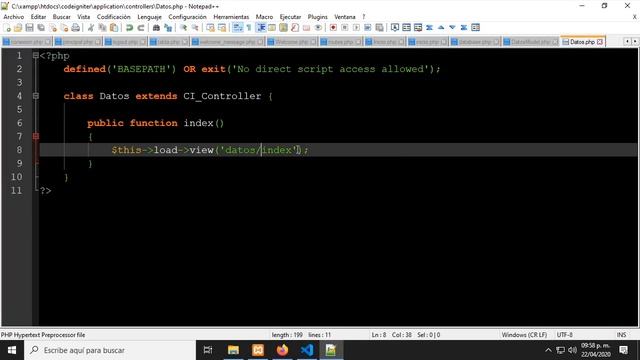Close the Datos.php tab
The image size is (640, 360).
coord(600,42)
